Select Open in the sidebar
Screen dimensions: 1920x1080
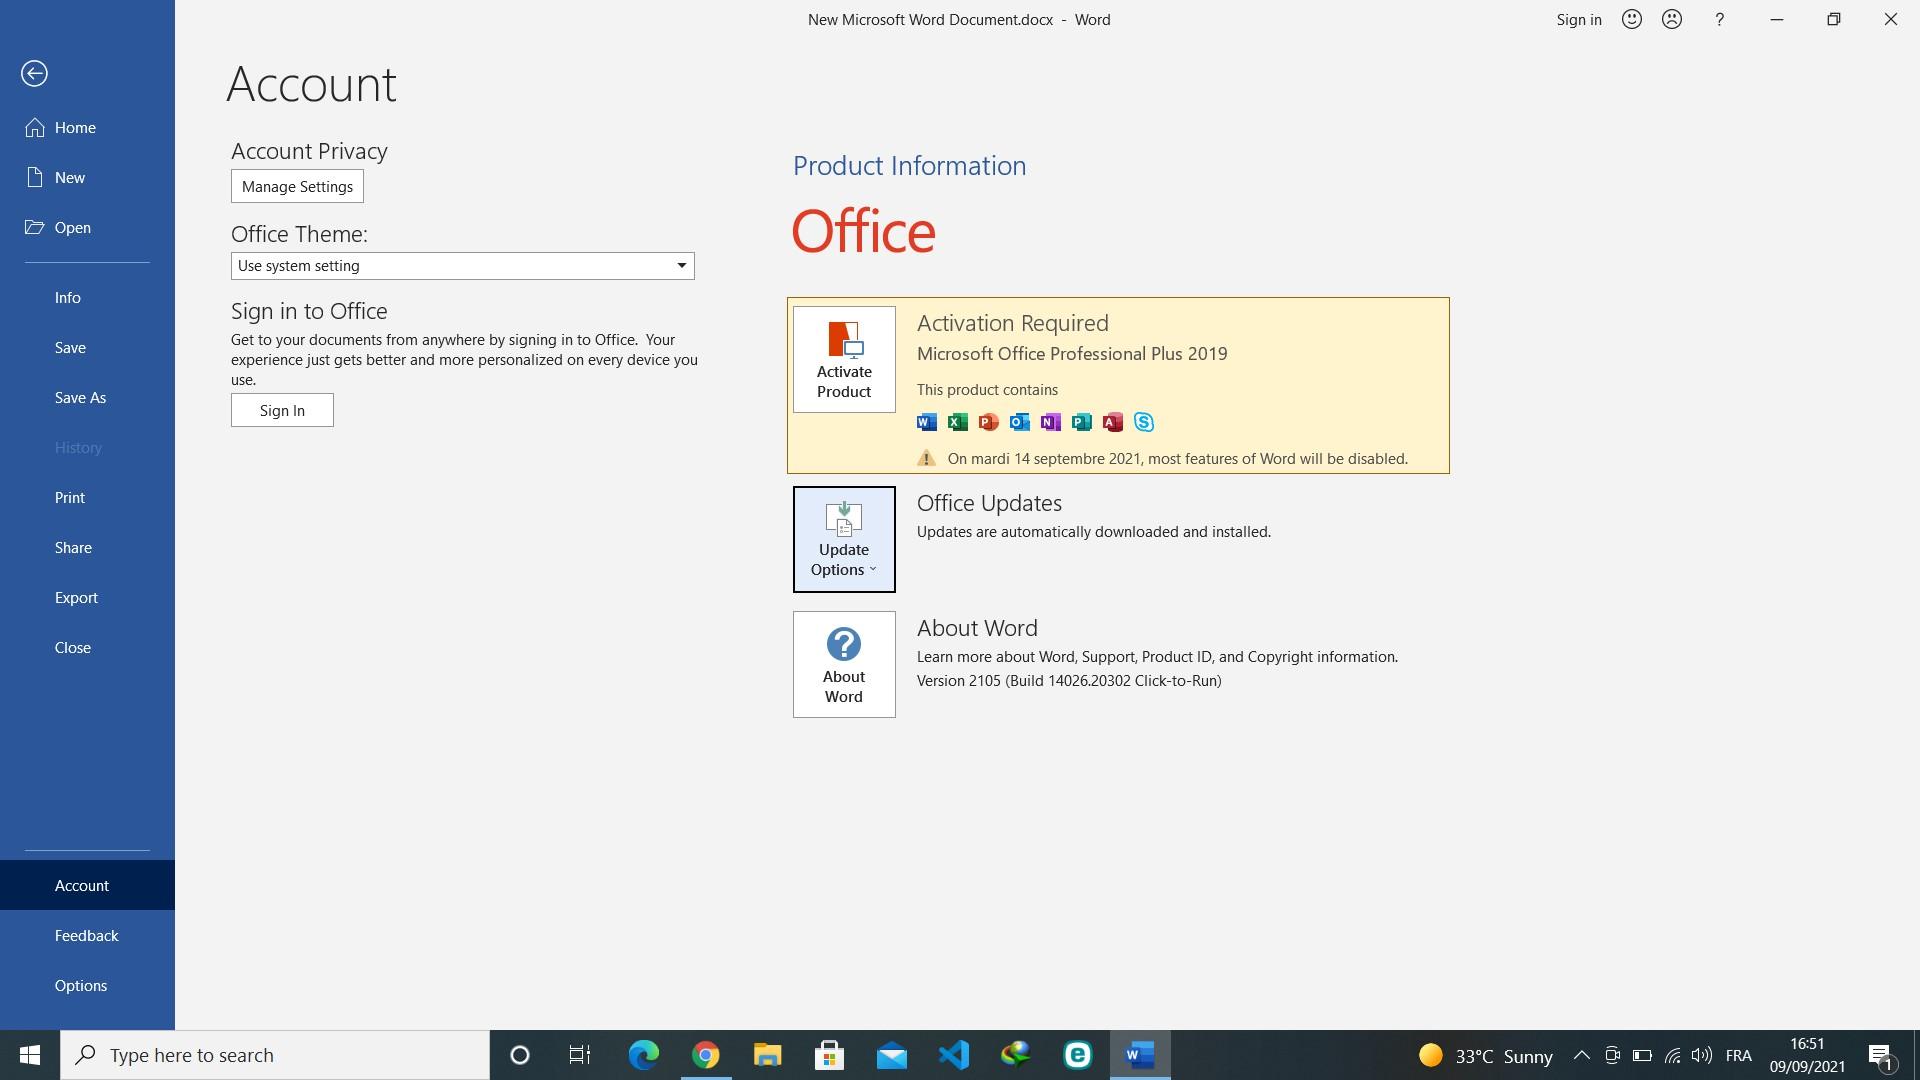tap(87, 227)
